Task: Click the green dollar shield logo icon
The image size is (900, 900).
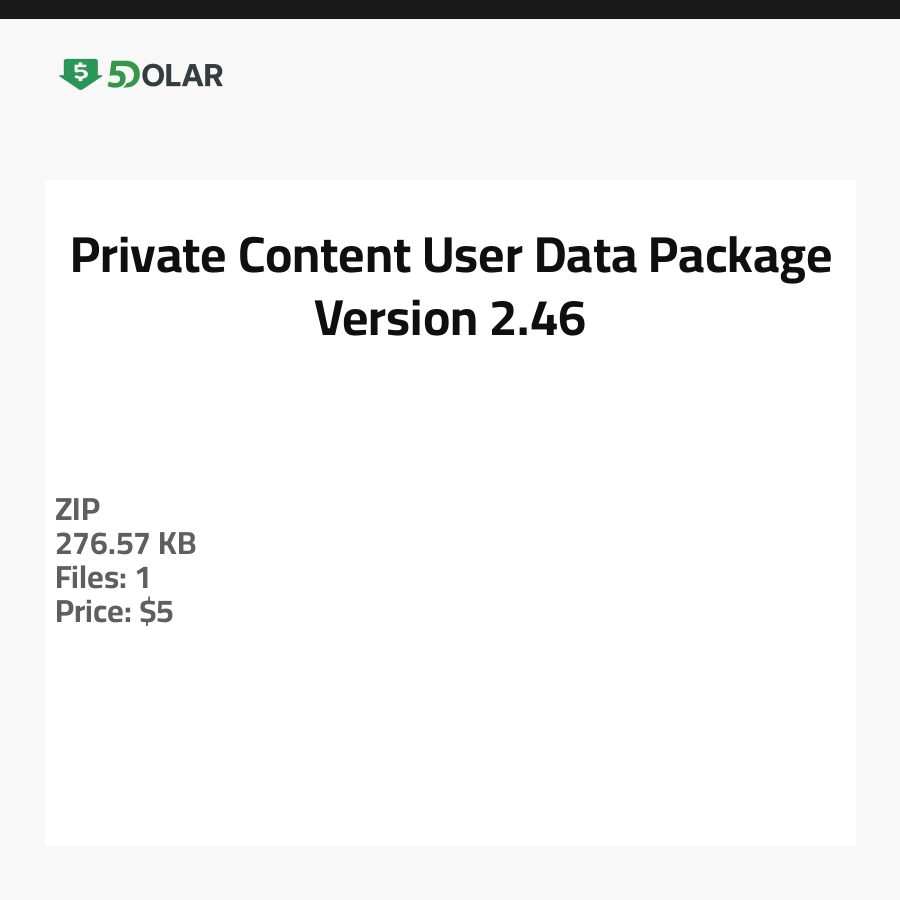Action: [x=80, y=74]
